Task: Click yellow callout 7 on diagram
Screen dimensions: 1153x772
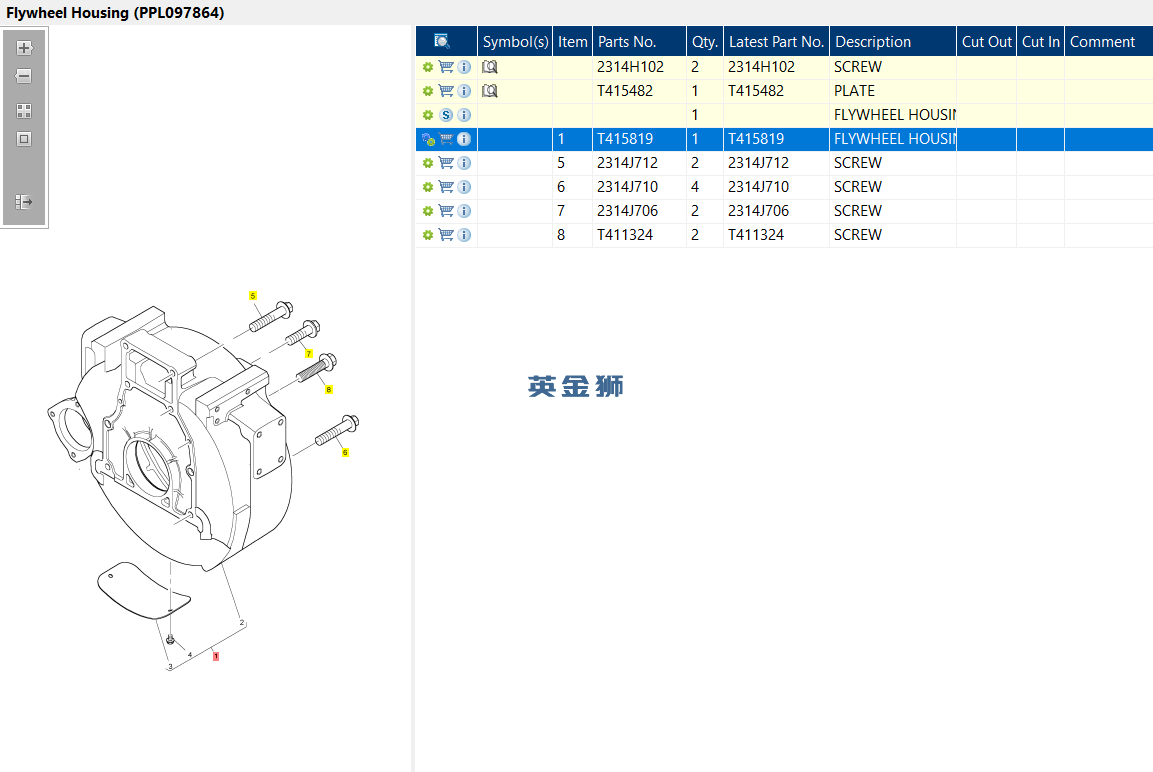Action: 309,354
